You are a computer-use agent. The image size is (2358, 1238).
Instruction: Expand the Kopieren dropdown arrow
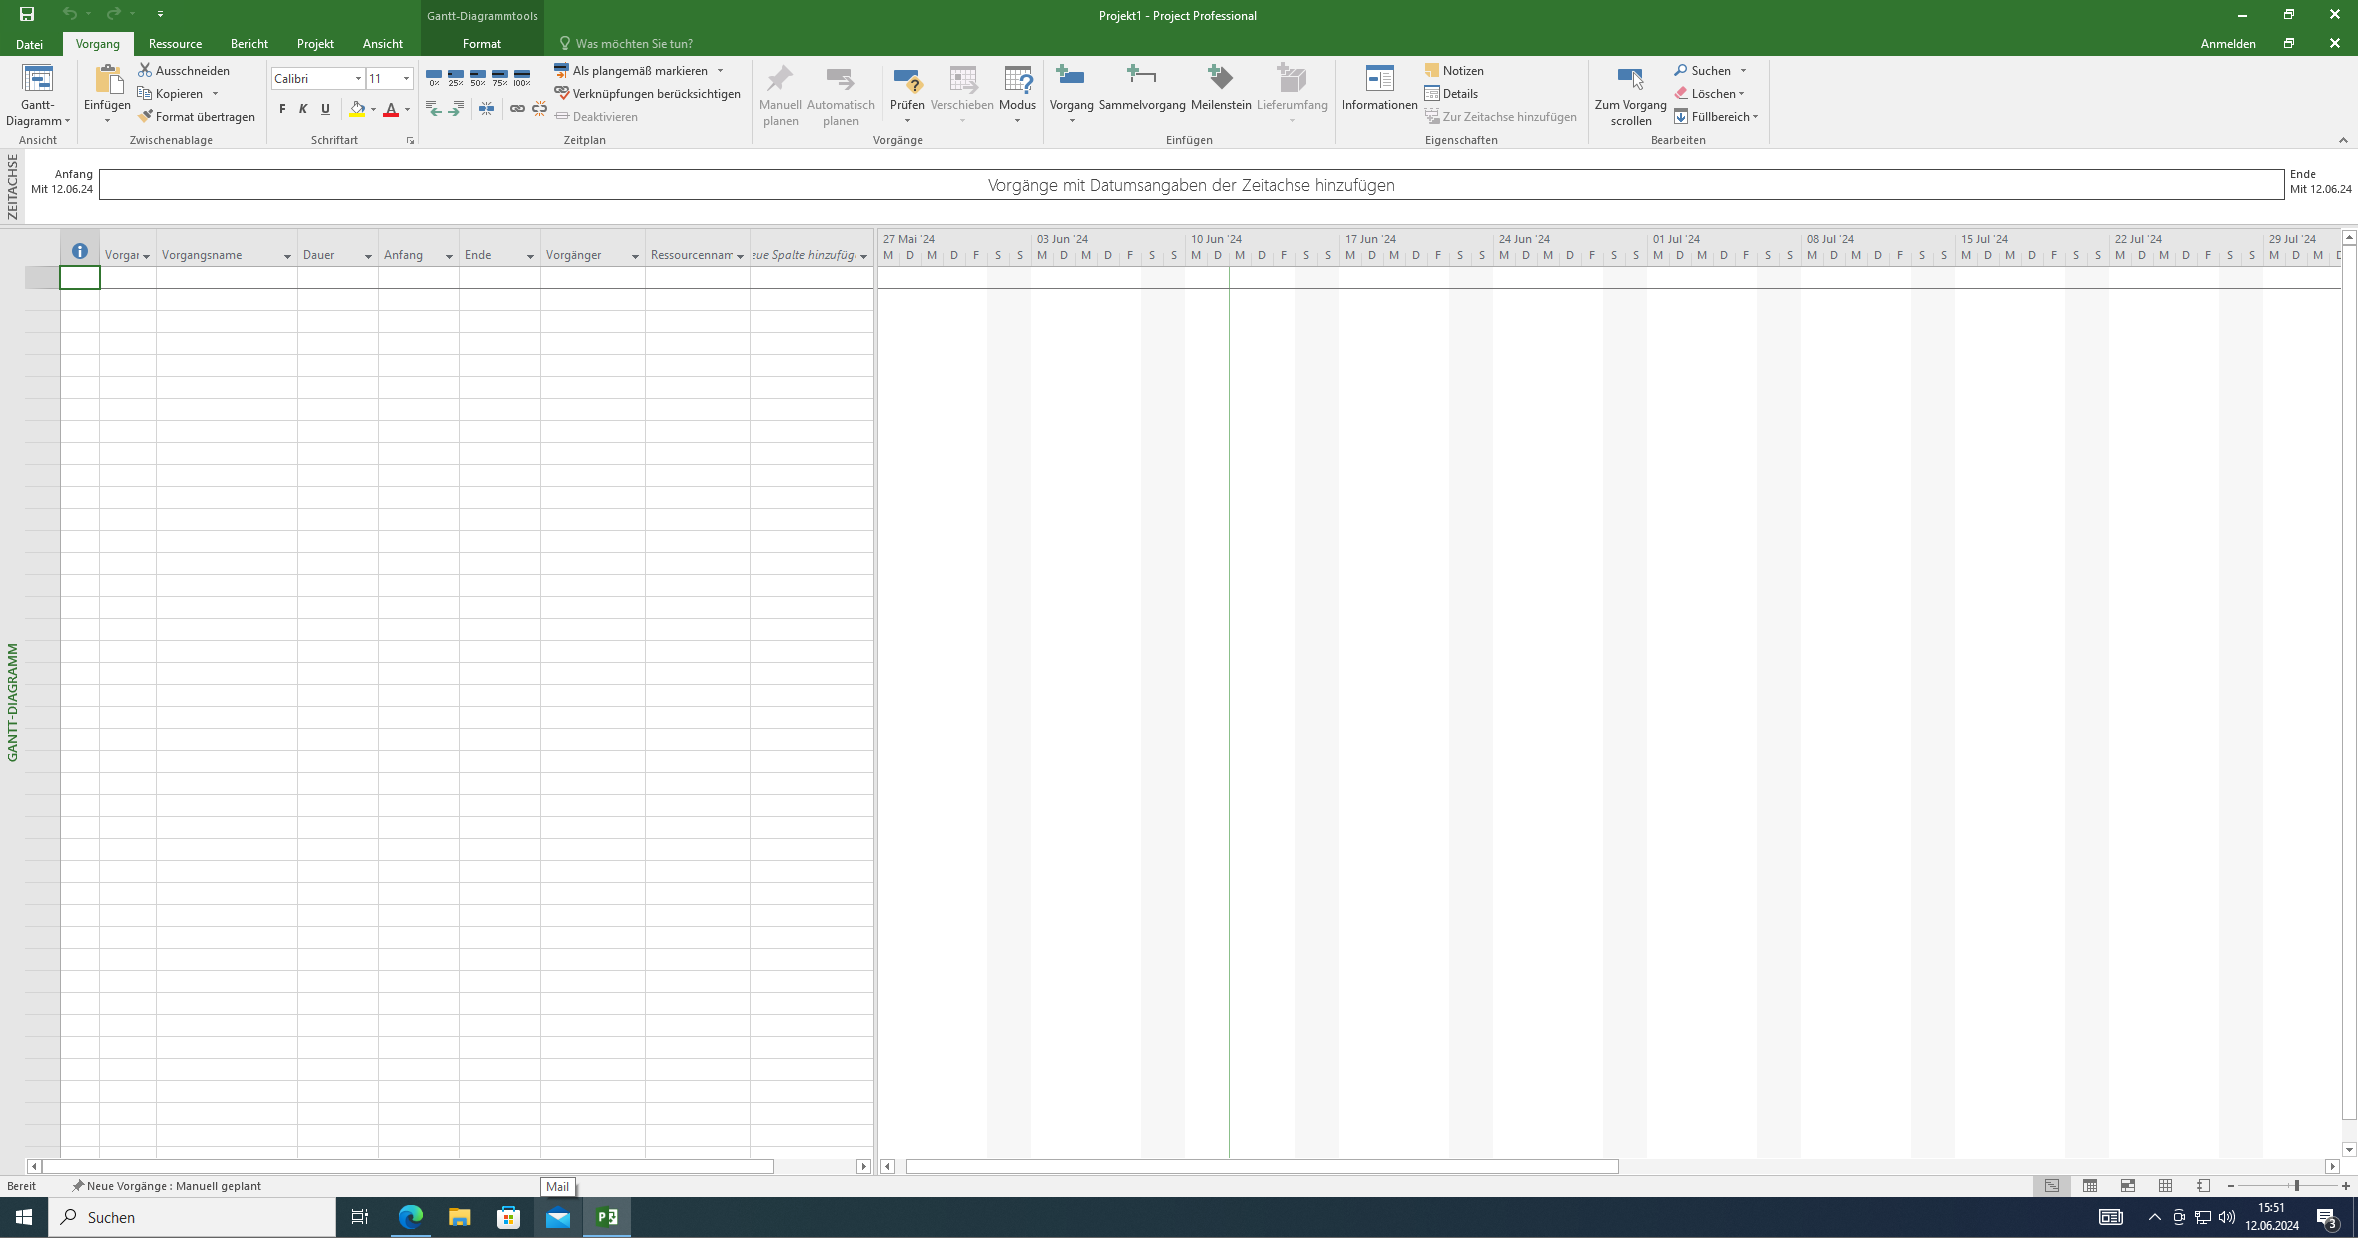coord(215,94)
